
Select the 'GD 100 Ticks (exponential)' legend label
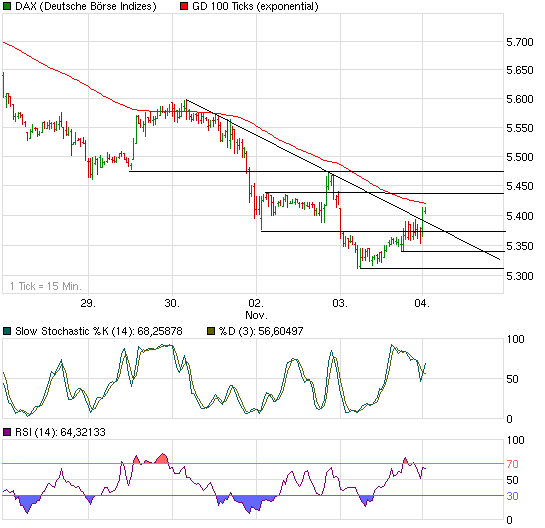click(x=255, y=6)
